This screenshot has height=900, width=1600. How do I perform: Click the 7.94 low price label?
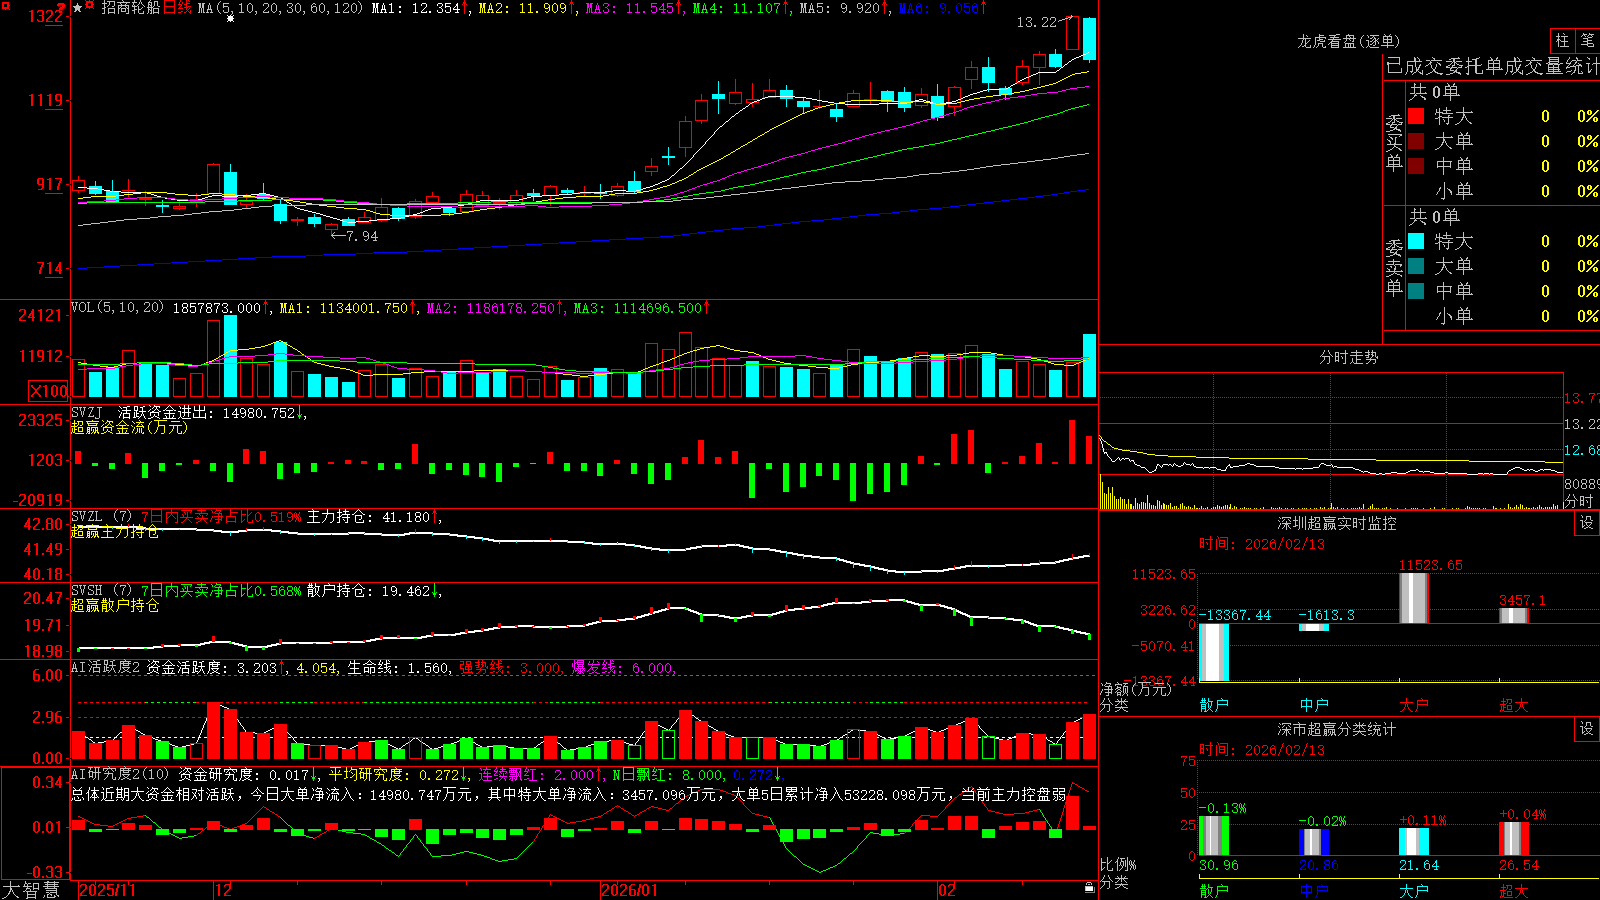click(x=362, y=236)
